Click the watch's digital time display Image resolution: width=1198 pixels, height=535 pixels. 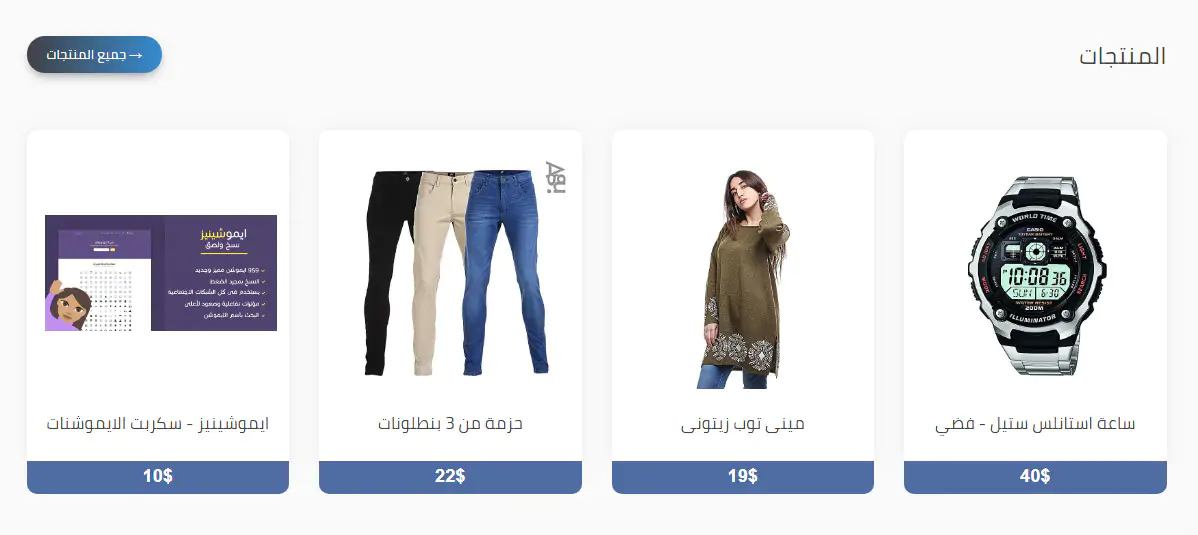(1034, 277)
